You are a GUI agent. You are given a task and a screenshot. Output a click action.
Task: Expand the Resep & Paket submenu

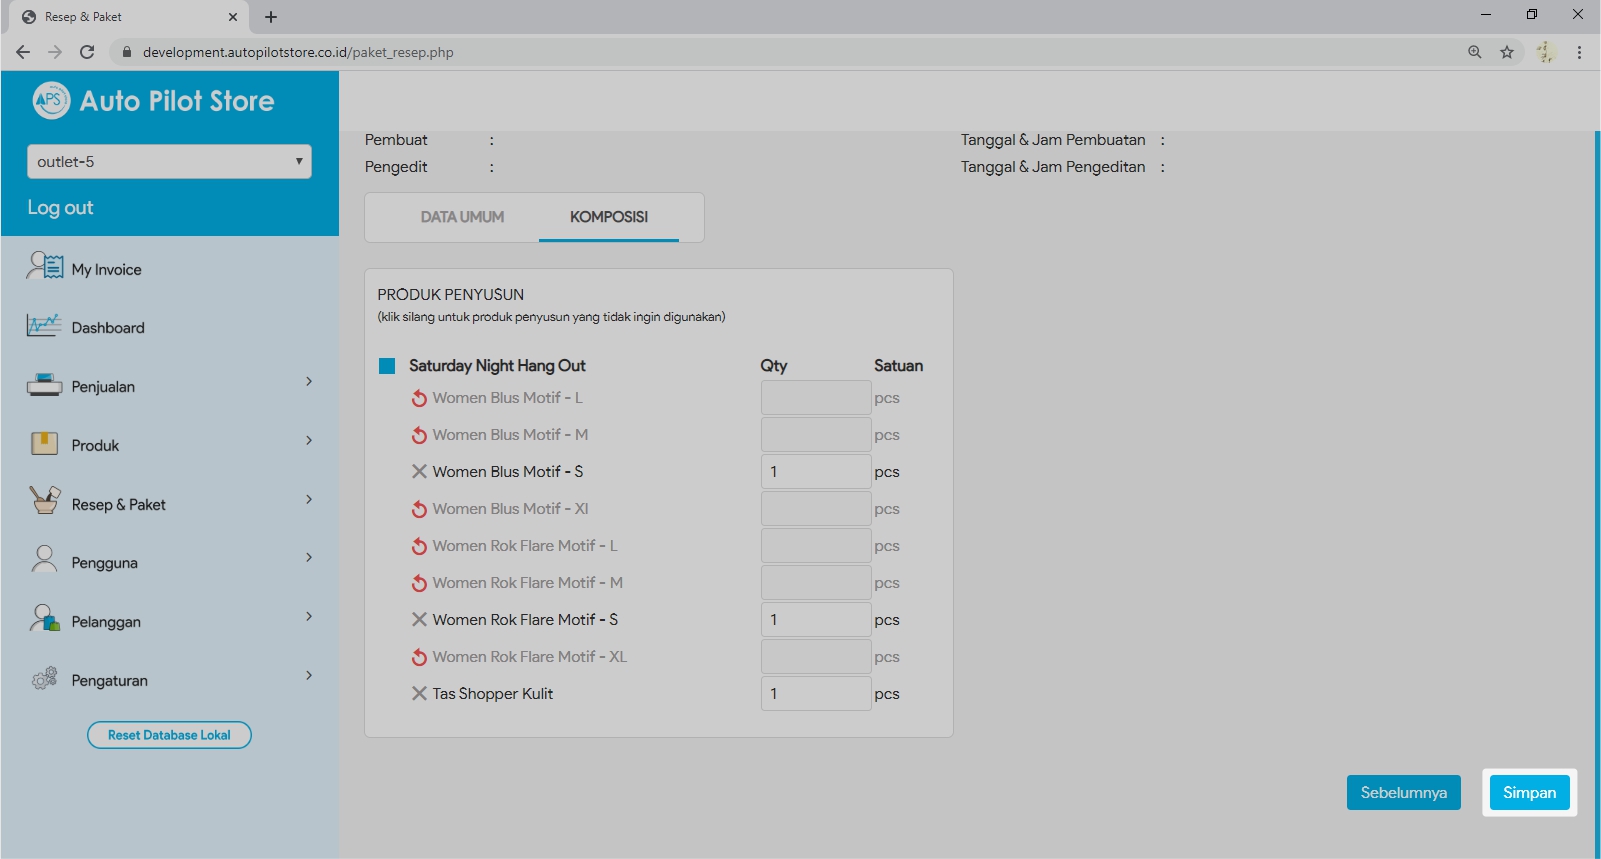tap(309, 499)
